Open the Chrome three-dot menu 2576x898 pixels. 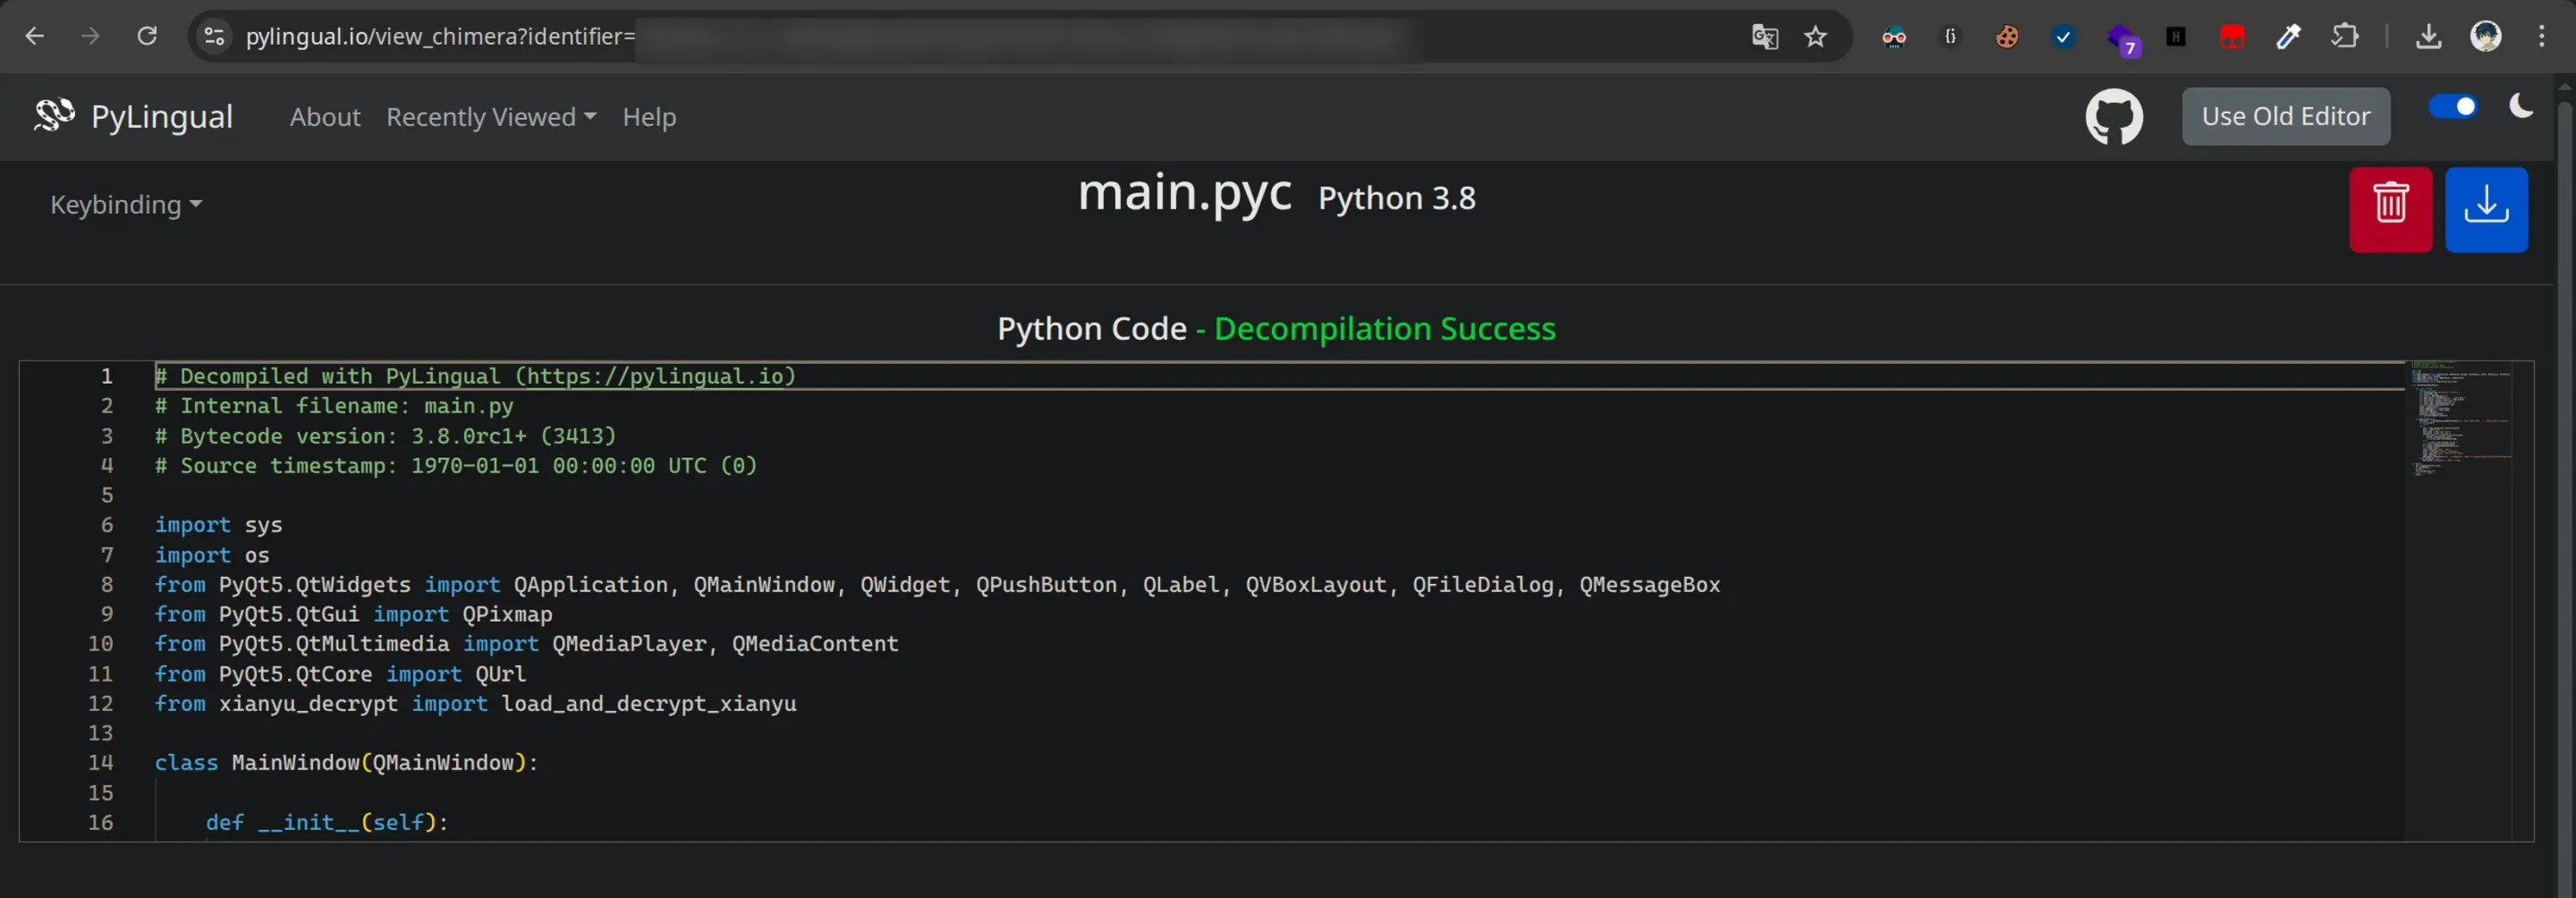coord(2541,37)
